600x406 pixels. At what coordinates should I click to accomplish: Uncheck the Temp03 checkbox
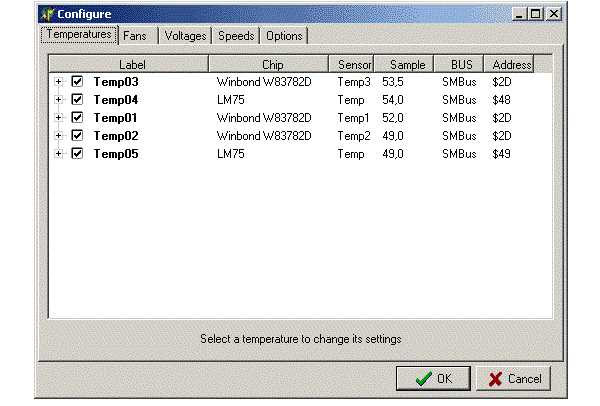click(77, 82)
